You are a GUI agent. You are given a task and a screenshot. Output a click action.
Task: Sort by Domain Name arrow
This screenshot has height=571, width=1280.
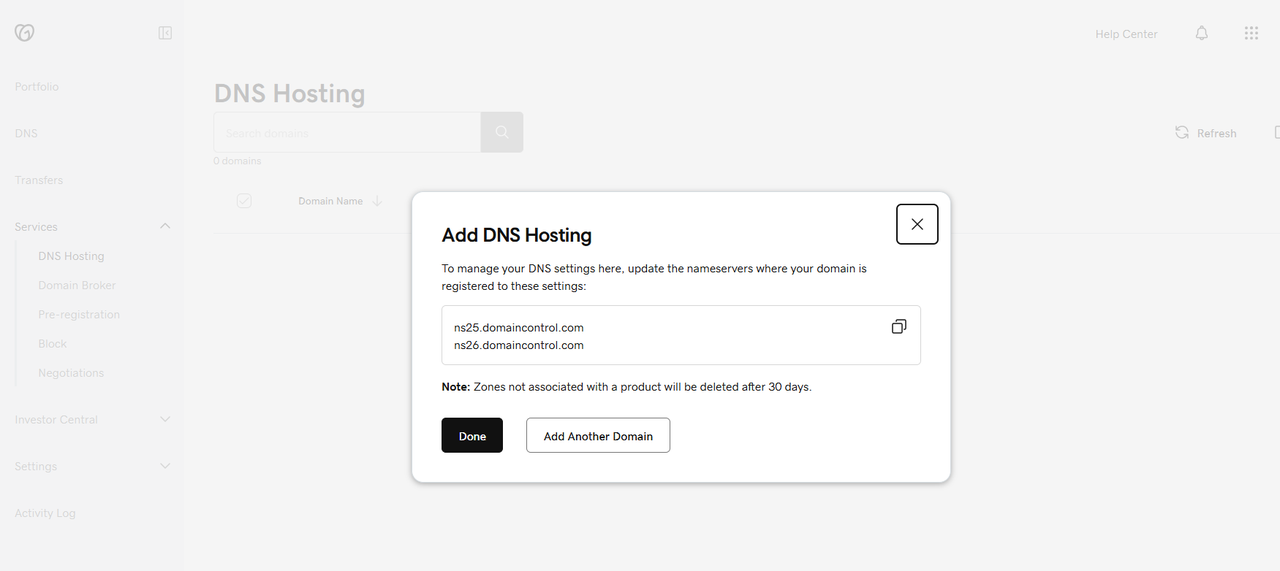(x=377, y=201)
